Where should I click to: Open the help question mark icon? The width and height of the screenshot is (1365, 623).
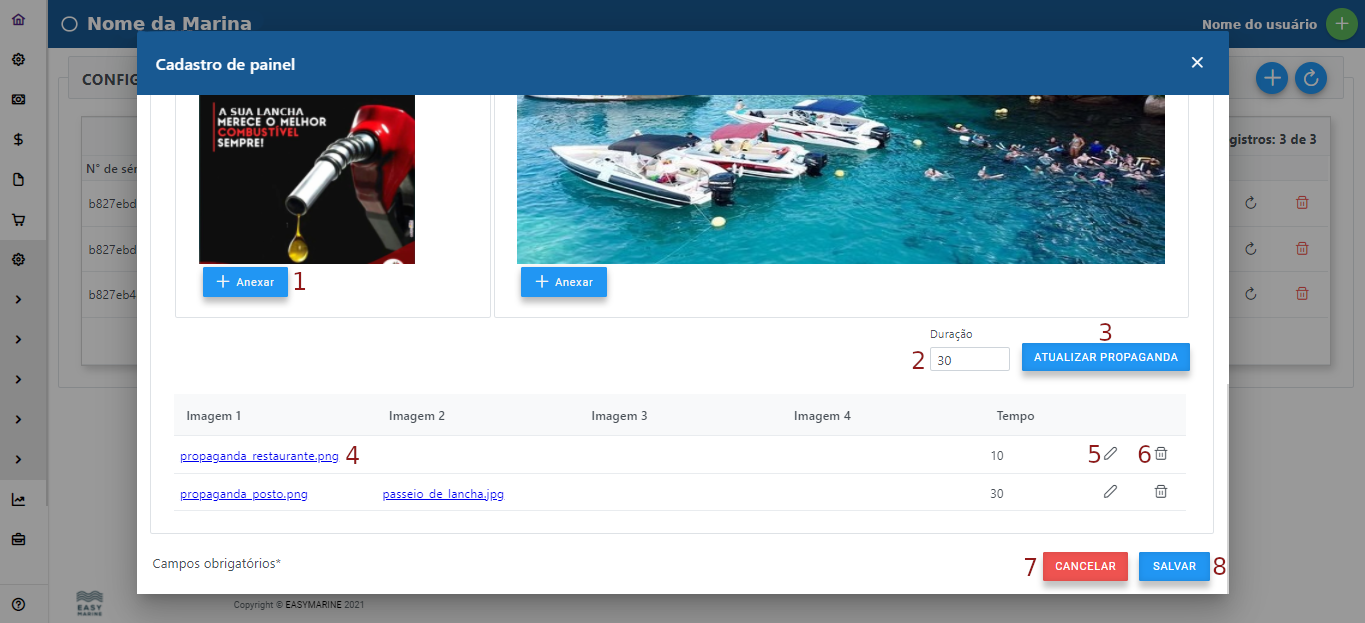18,604
